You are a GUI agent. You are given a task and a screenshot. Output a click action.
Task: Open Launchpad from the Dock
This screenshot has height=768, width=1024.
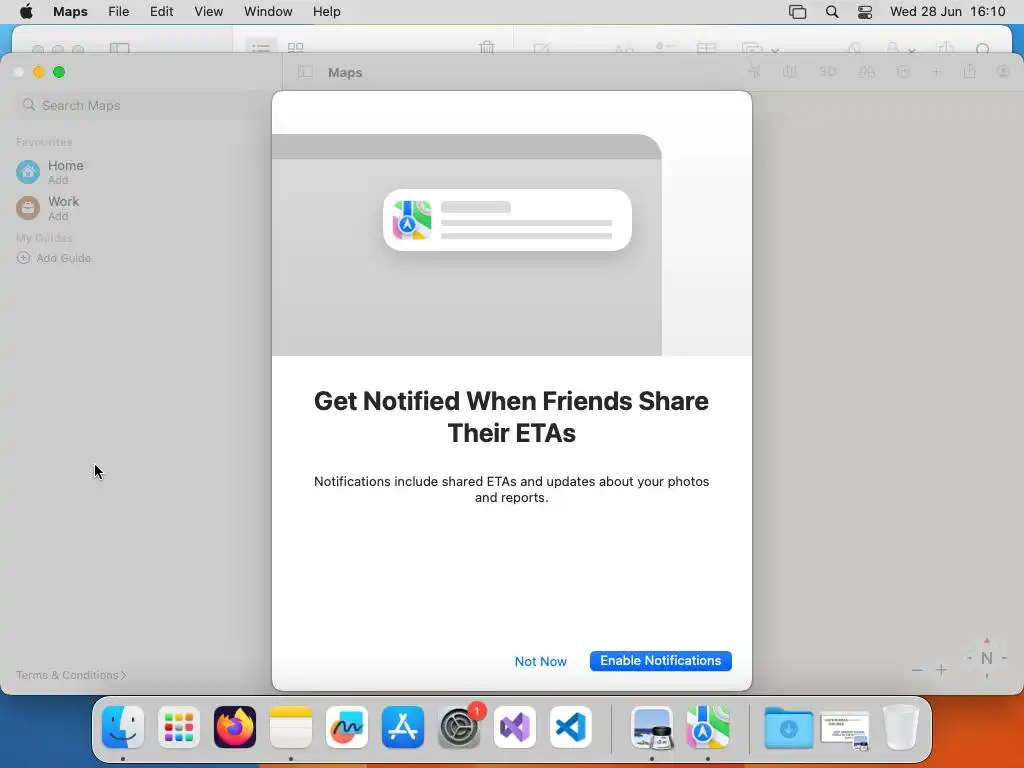point(179,727)
